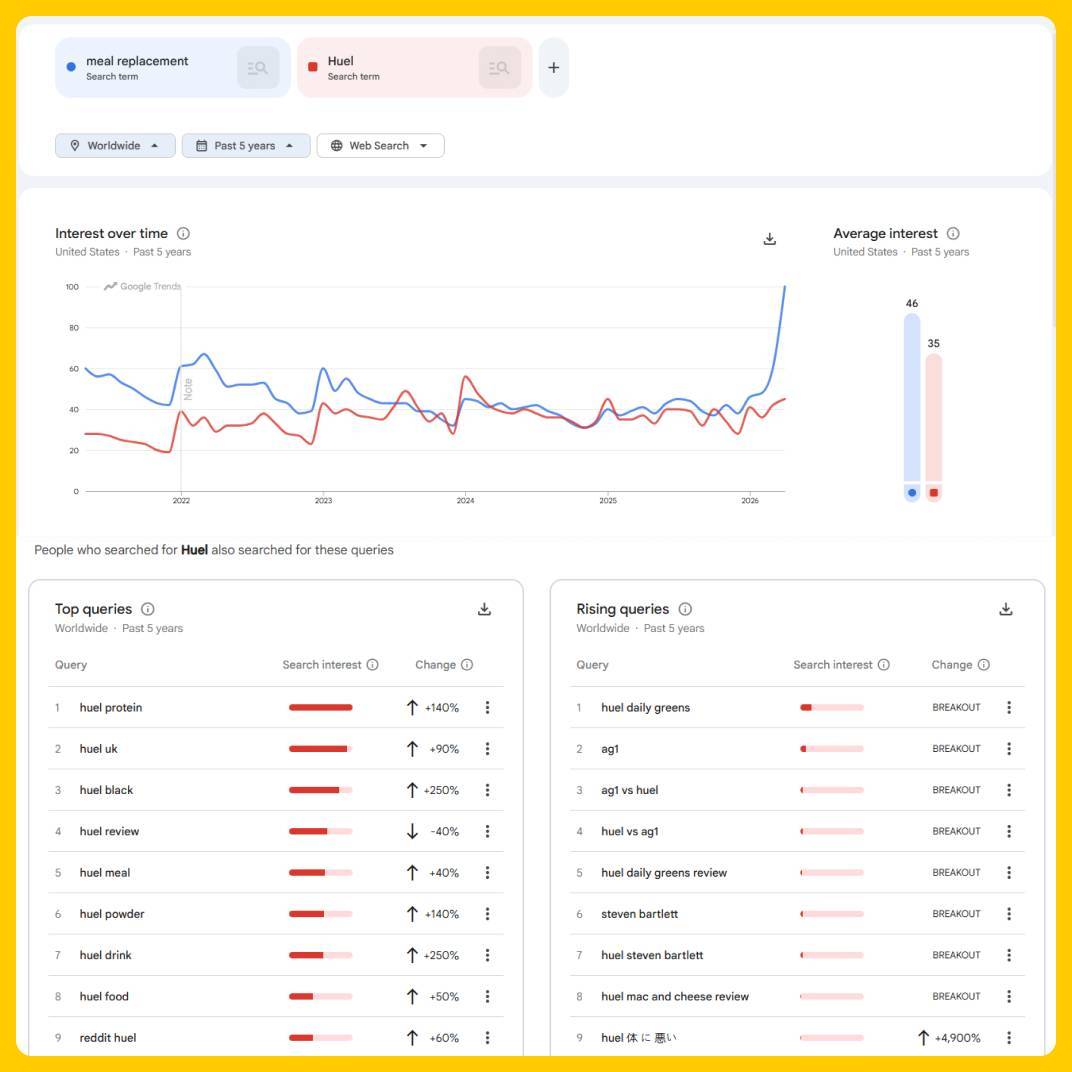
Task: Open more options for huel steven bartlett
Action: [1009, 955]
